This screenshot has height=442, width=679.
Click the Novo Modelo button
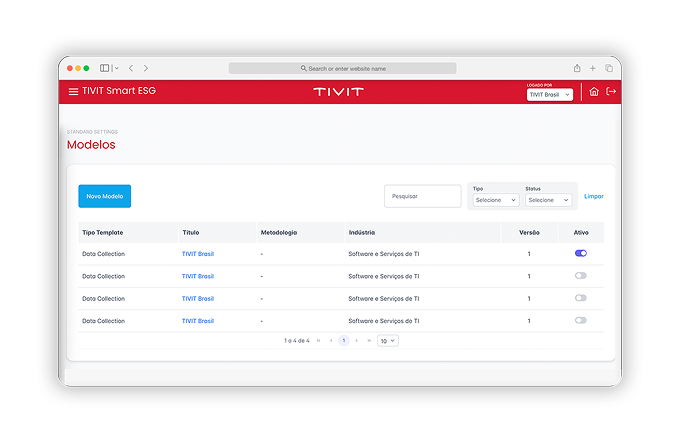[105, 196]
